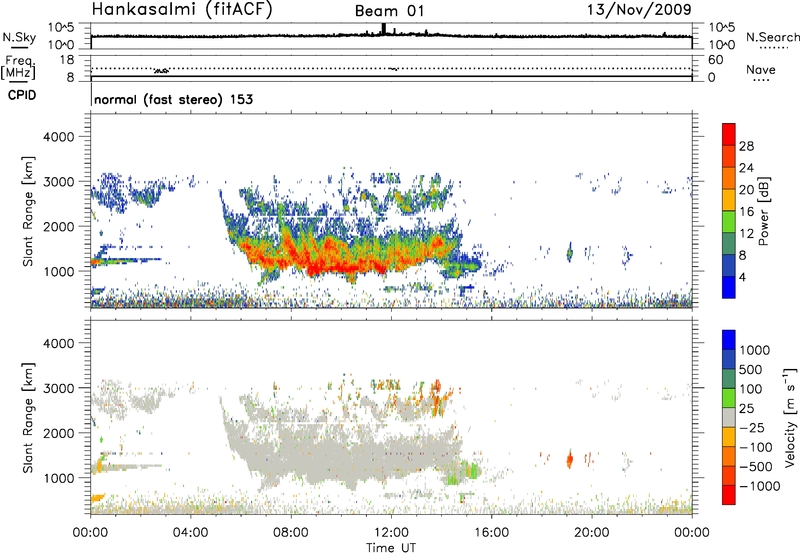This screenshot has height=554, width=800.
Task: Click the 16:00 time tick label
Action: click(491, 533)
